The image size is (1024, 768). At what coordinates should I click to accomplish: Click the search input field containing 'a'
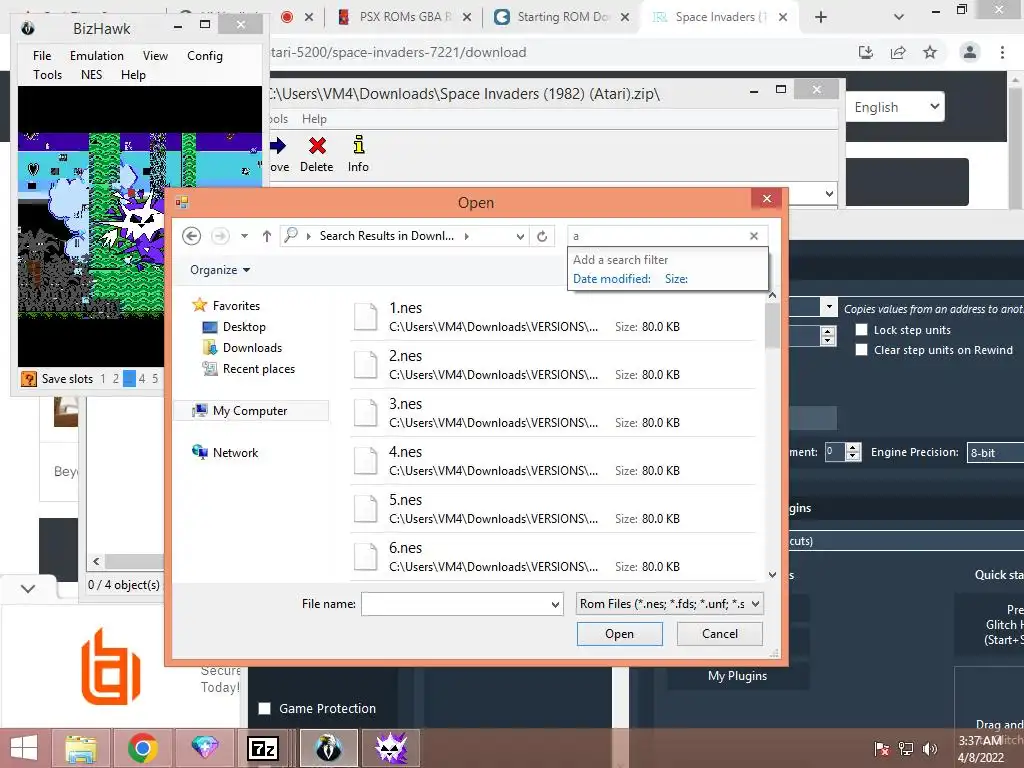(x=657, y=236)
